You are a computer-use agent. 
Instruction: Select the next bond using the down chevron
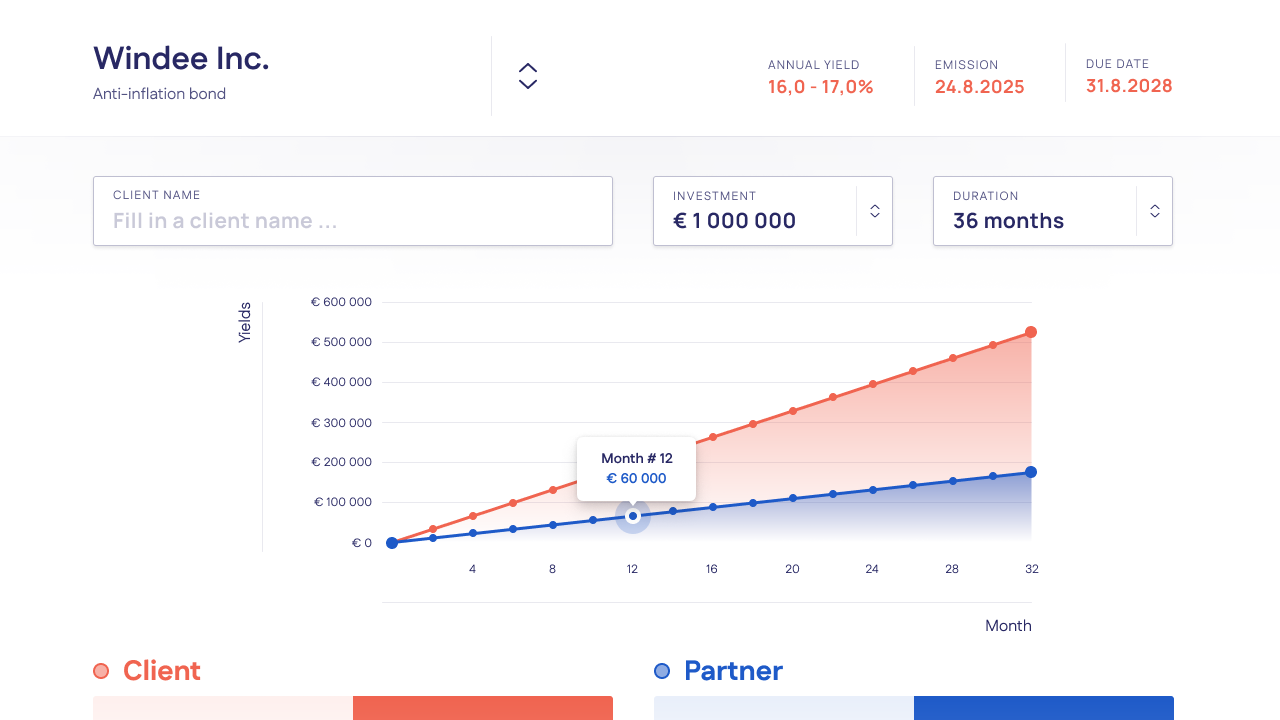click(x=527, y=84)
